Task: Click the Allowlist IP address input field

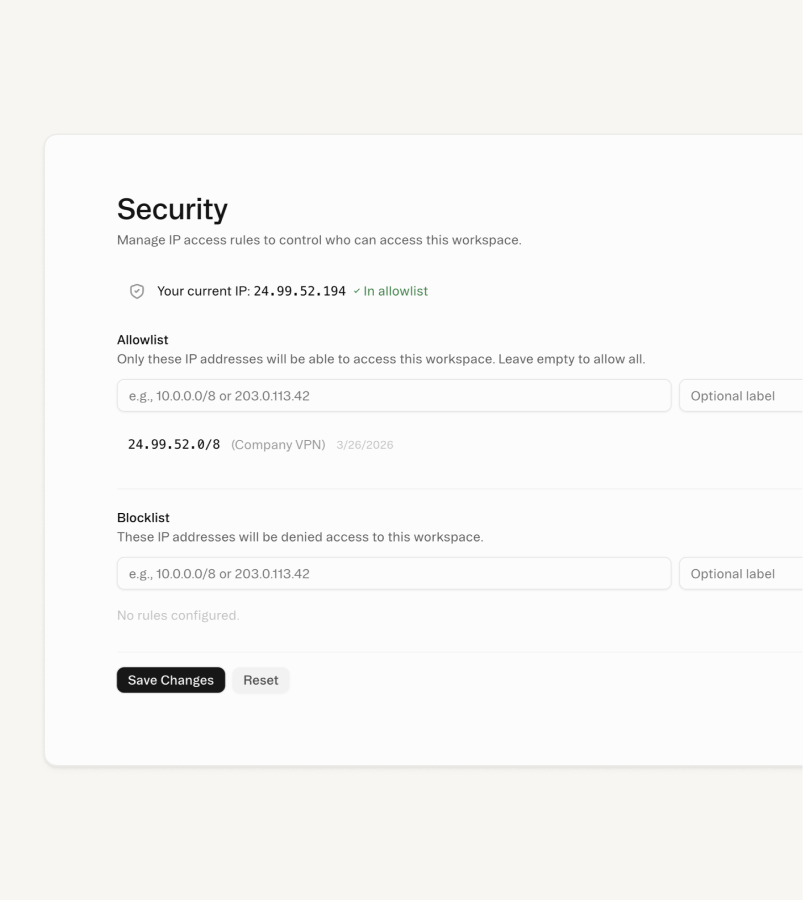Action: coord(394,395)
